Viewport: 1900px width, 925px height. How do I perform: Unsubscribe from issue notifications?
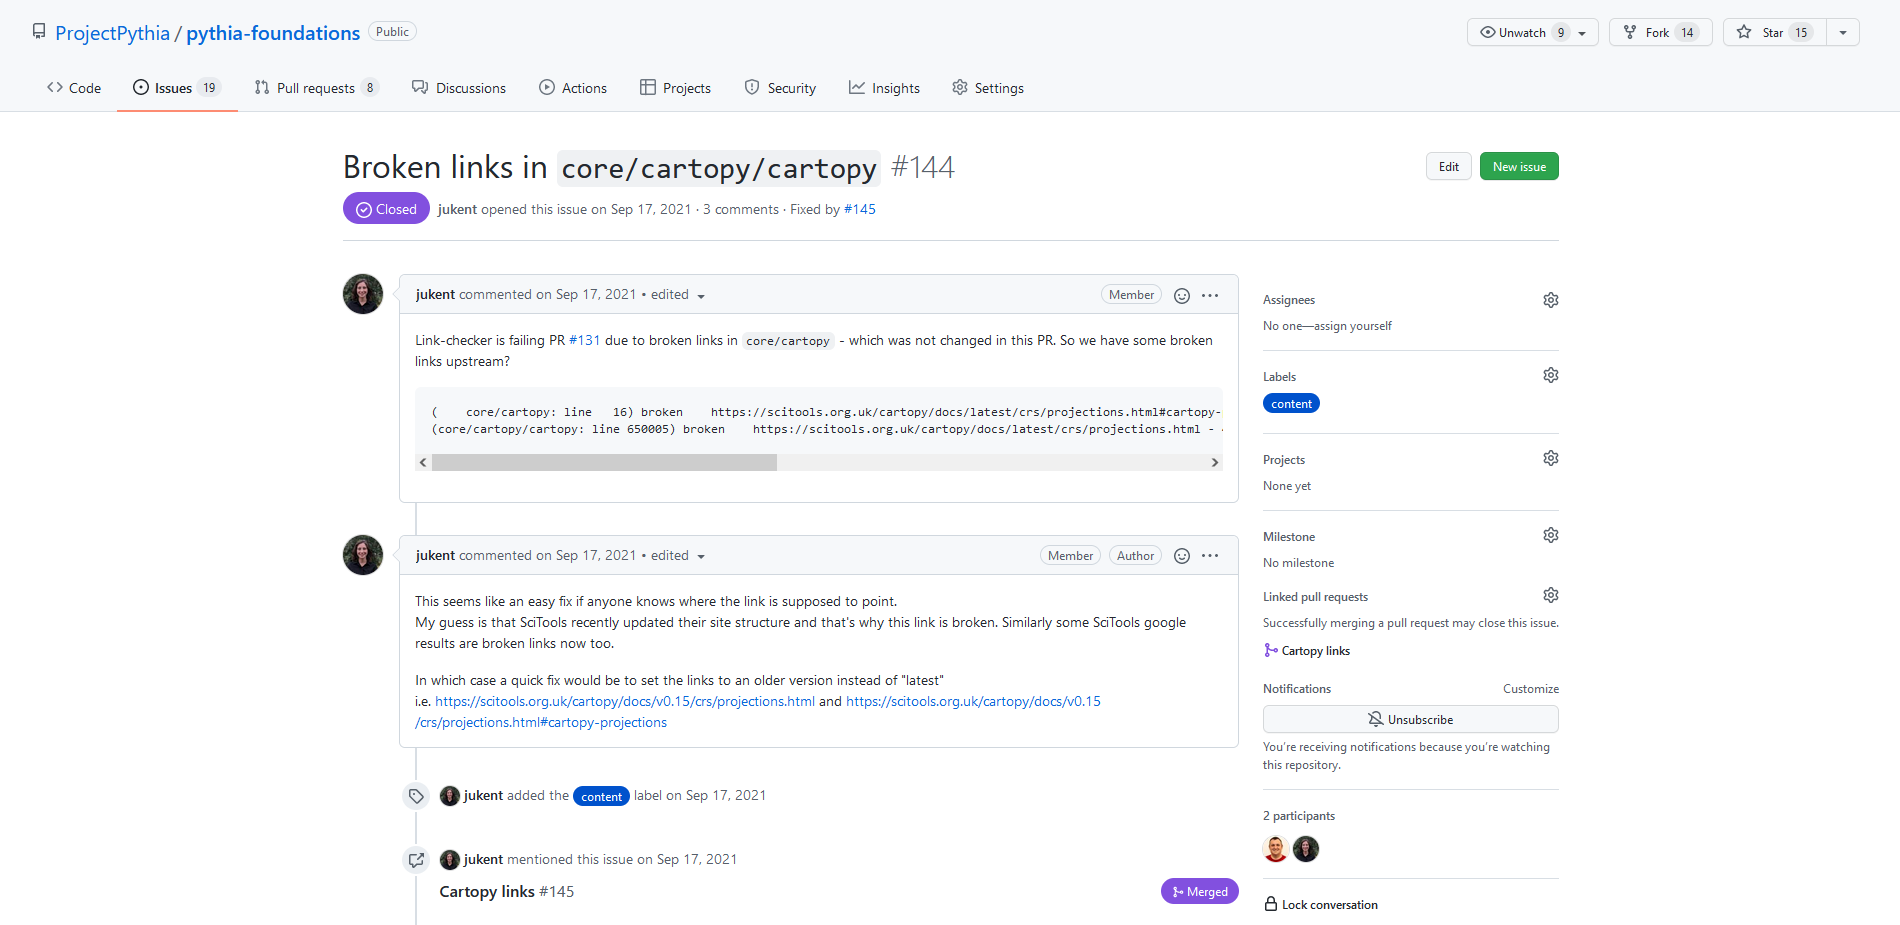[x=1410, y=719]
